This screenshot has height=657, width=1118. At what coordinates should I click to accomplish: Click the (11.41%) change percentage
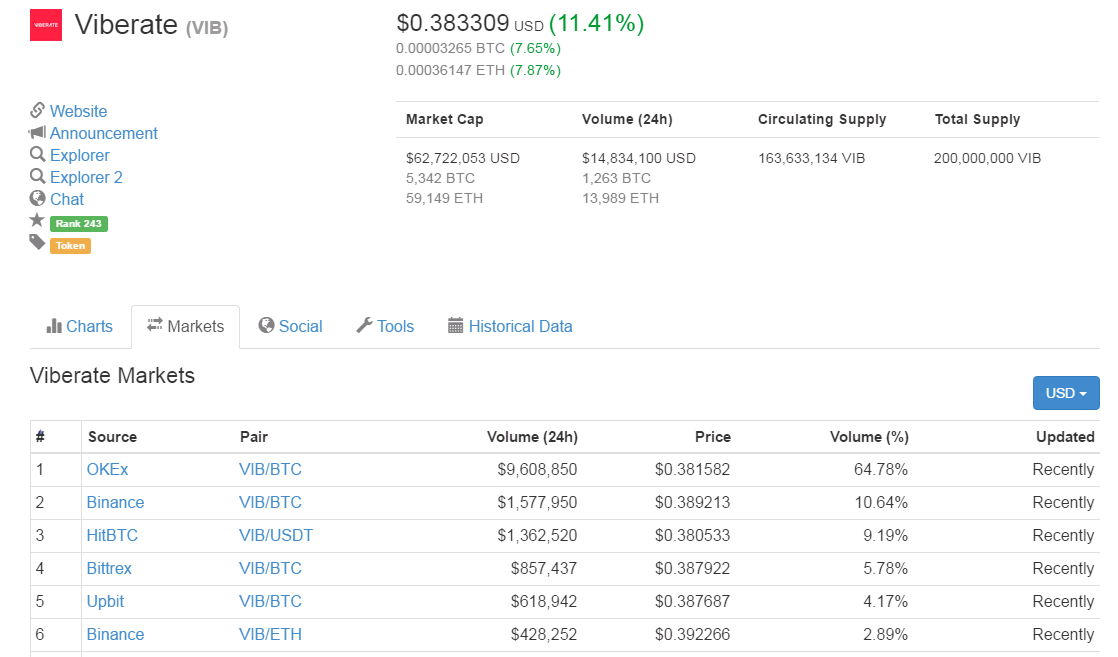(597, 23)
